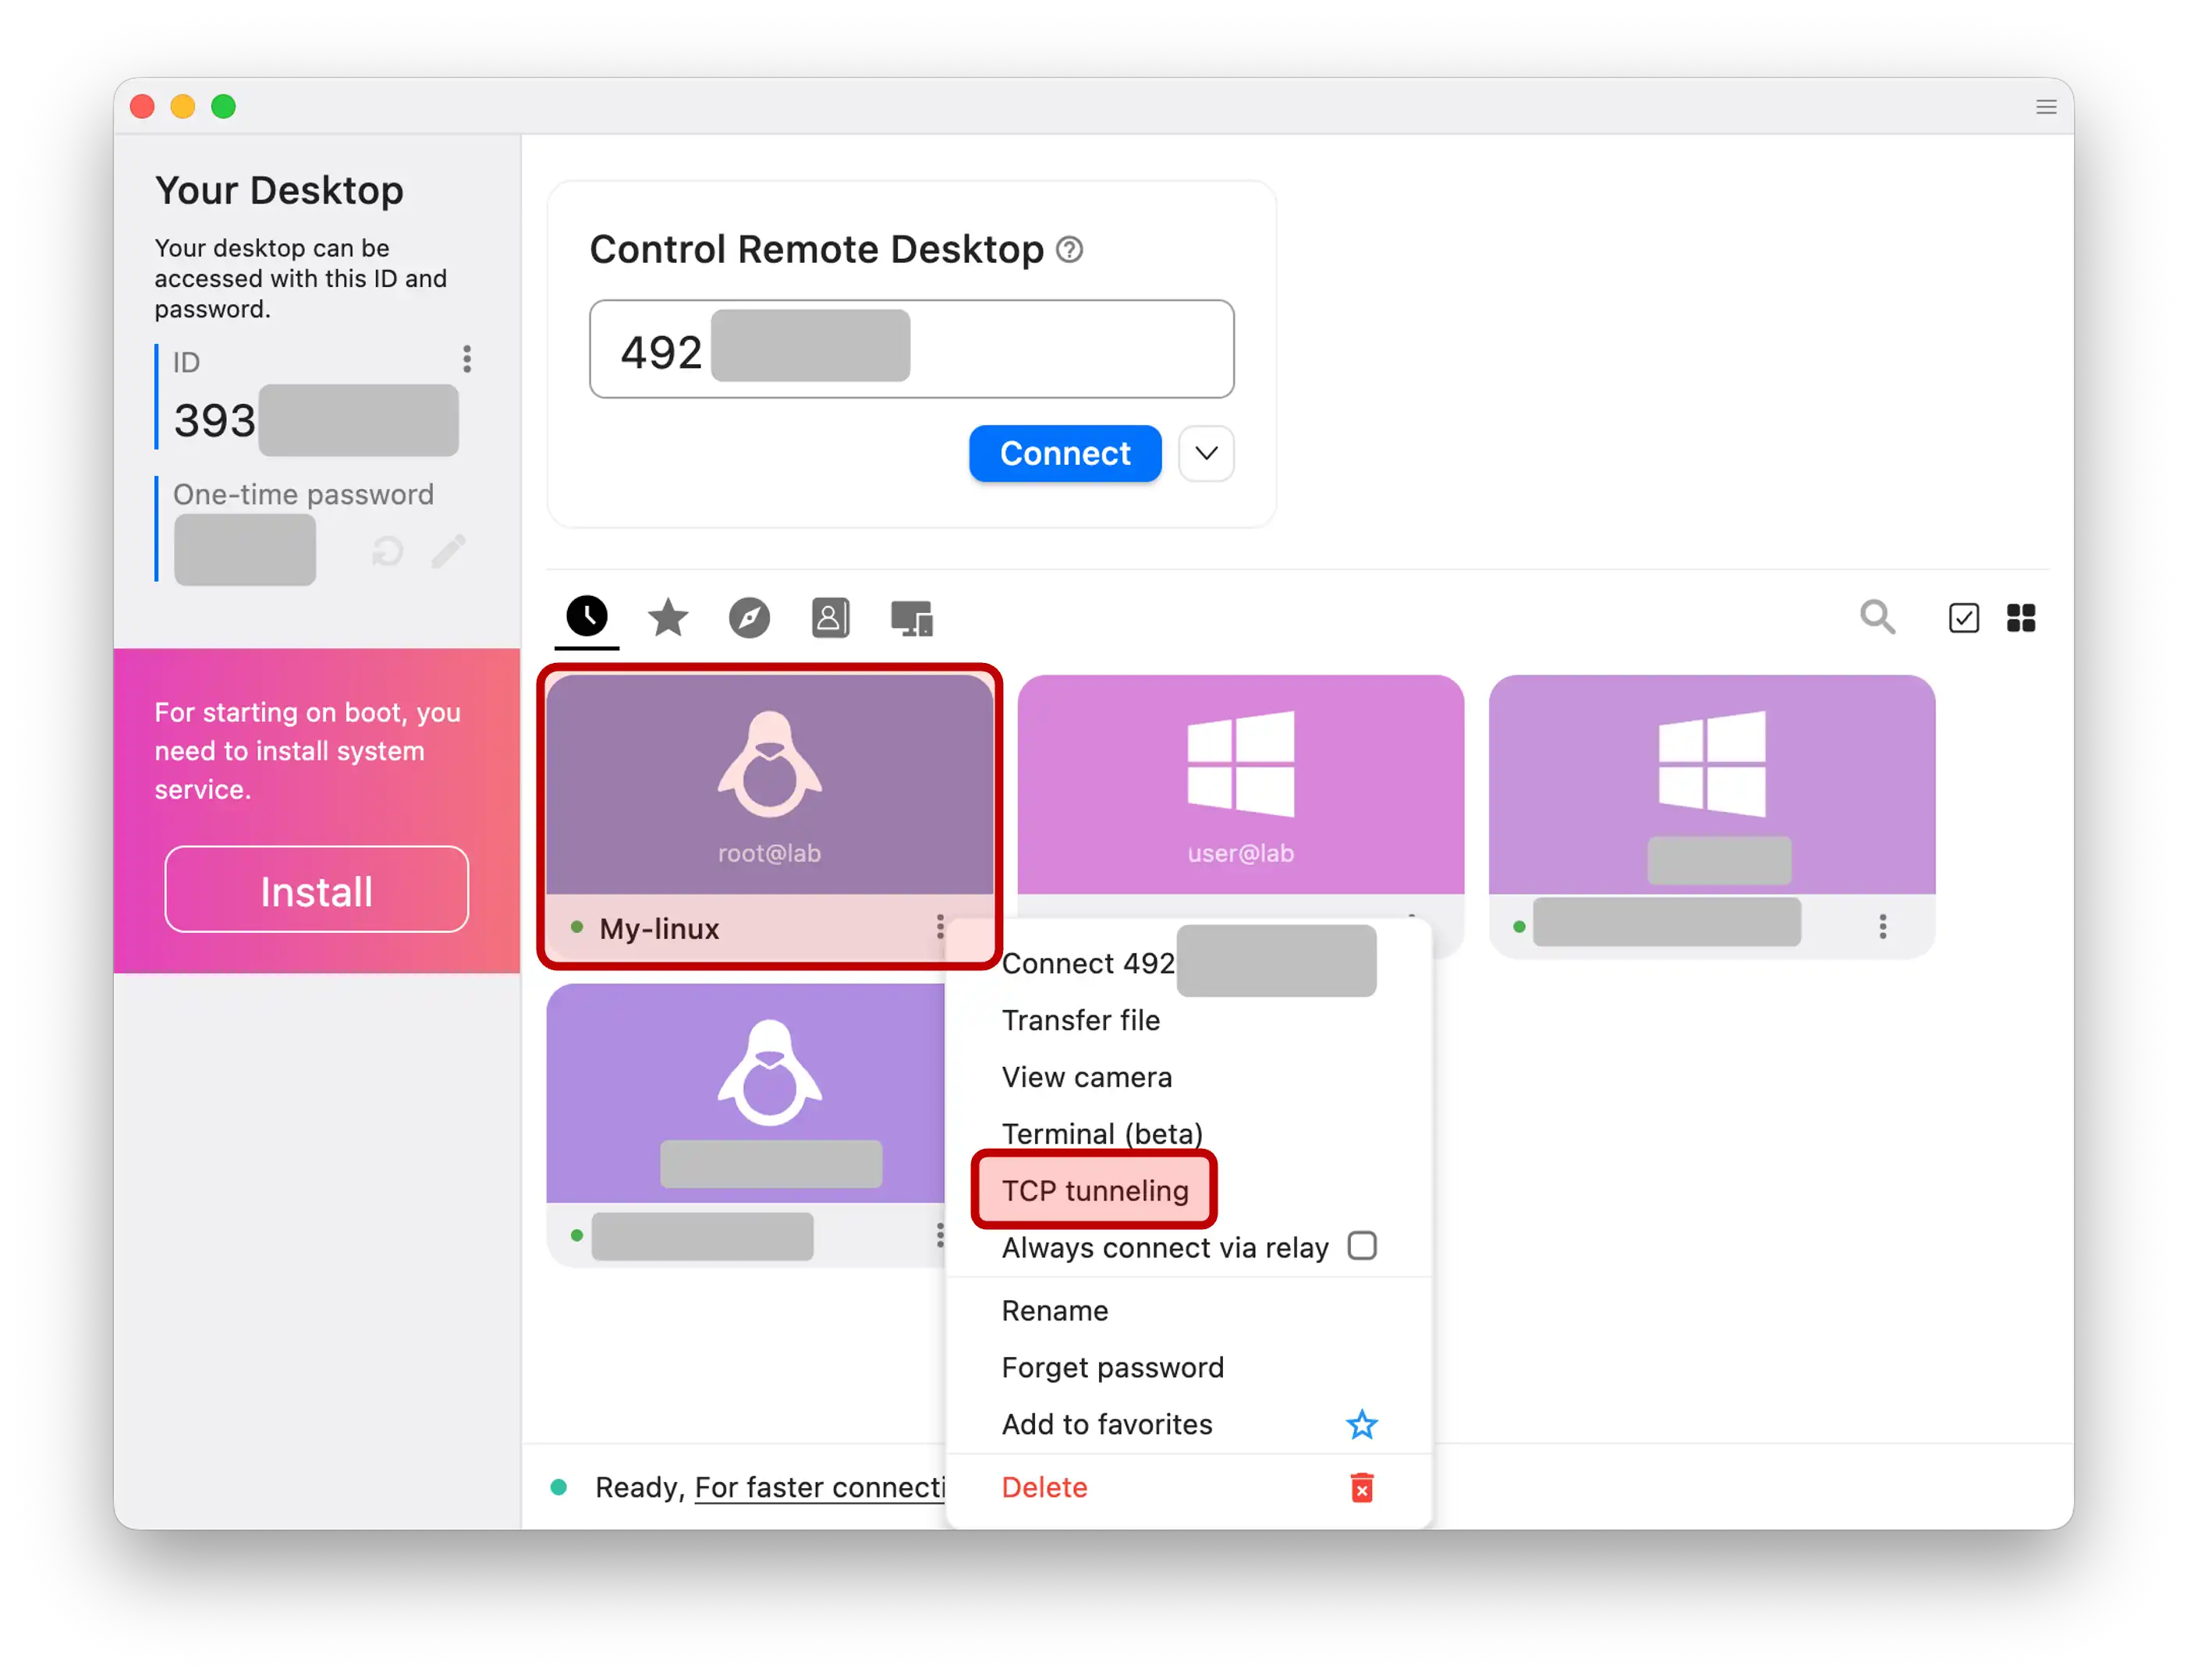
Task: Choose Transfer file in context menu
Action: pyautogui.click(x=1080, y=1020)
